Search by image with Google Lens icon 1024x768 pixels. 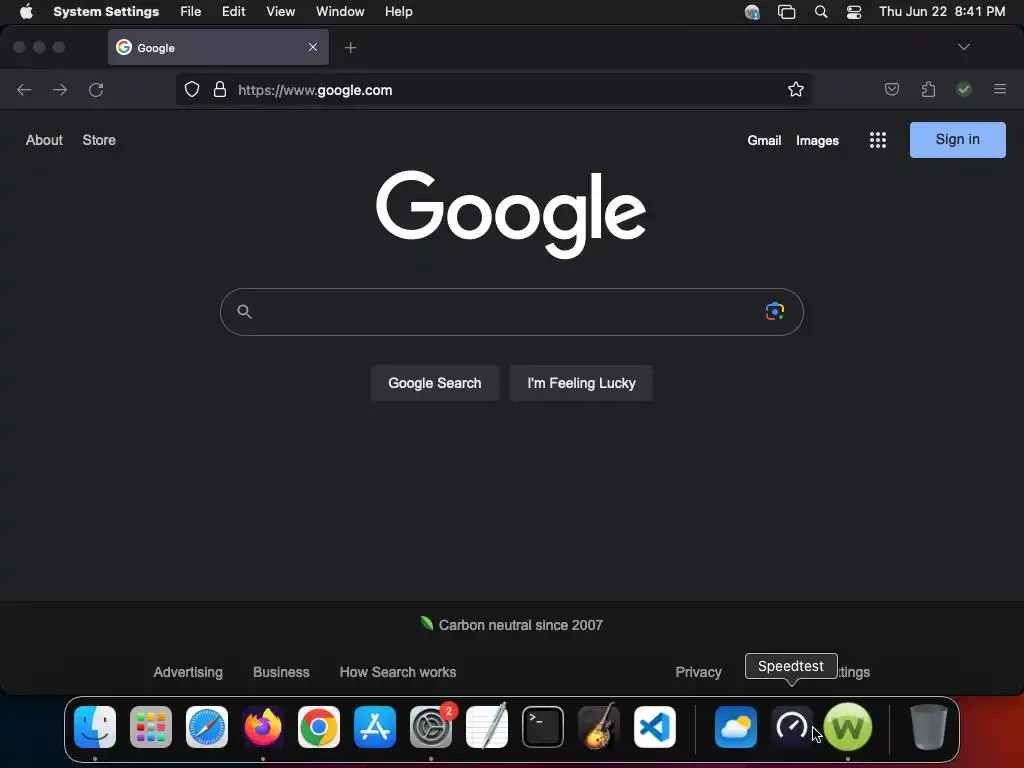pyautogui.click(x=775, y=312)
